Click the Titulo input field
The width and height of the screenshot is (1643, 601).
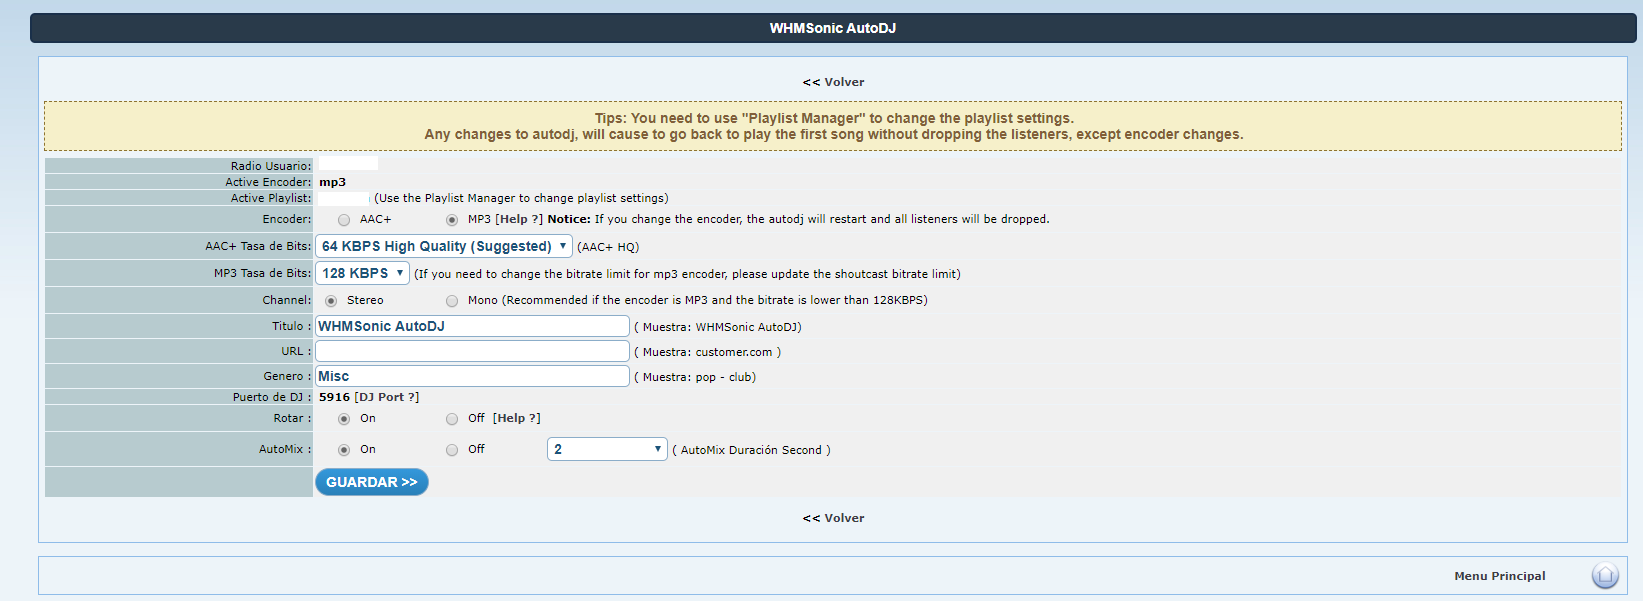point(472,326)
